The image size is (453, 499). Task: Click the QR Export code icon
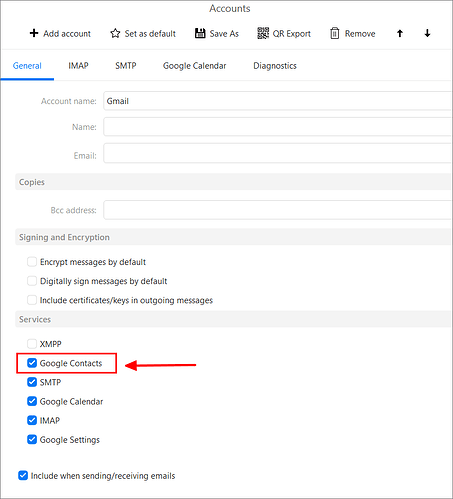pyautogui.click(x=263, y=33)
